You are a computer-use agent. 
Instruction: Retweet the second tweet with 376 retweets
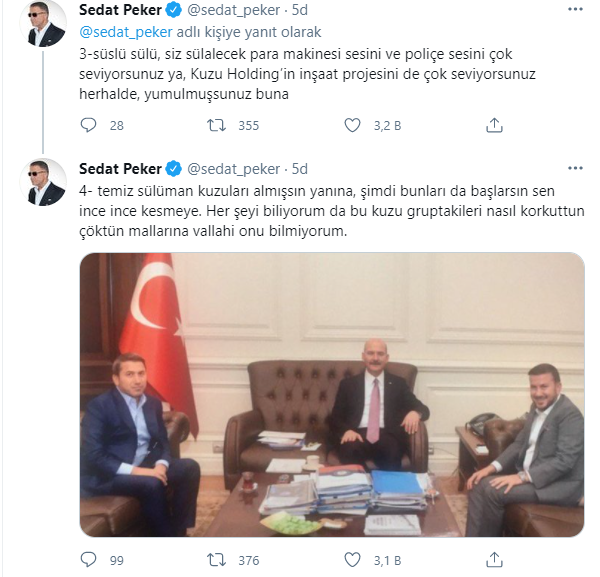click(216, 560)
